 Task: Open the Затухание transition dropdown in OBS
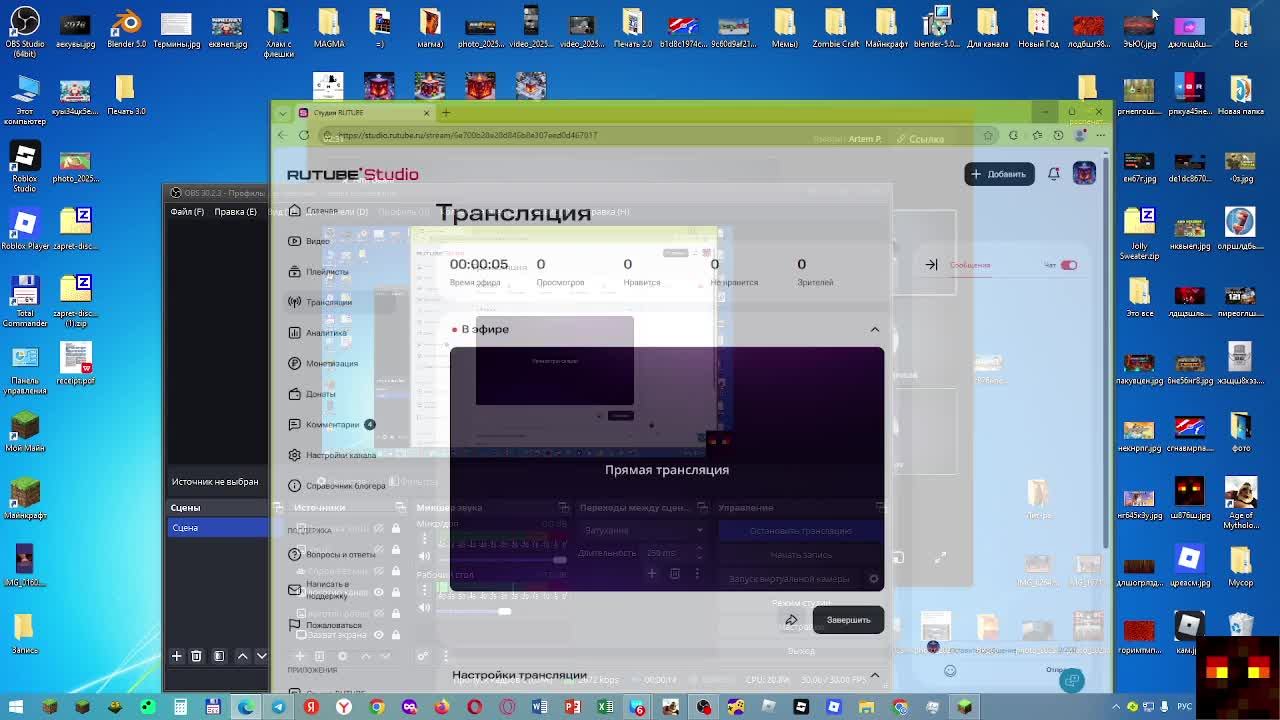coord(642,530)
